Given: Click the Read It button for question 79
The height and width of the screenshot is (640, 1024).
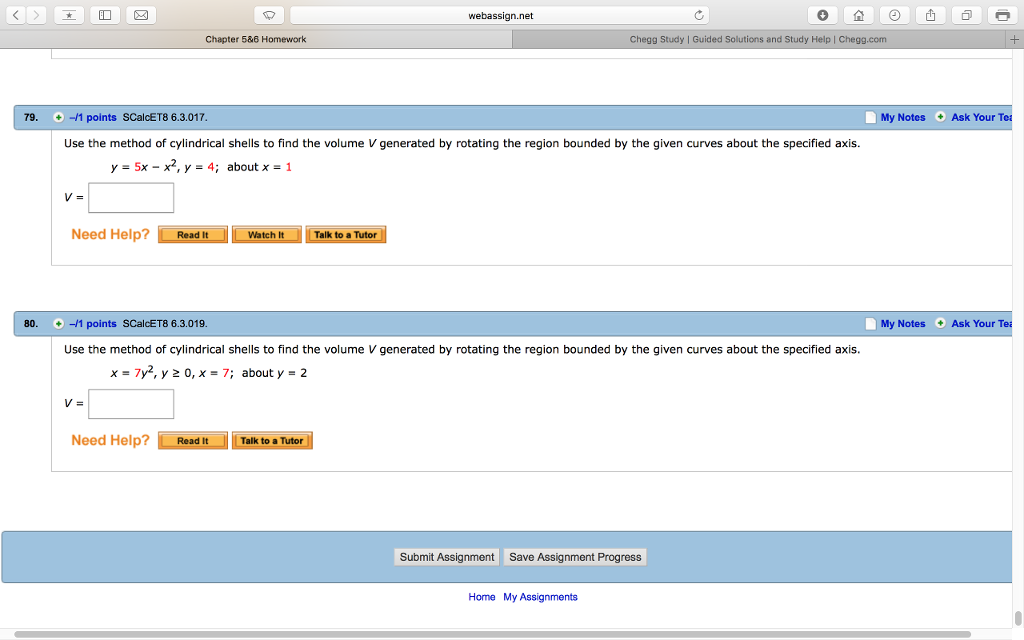Looking at the screenshot, I should tap(192, 234).
